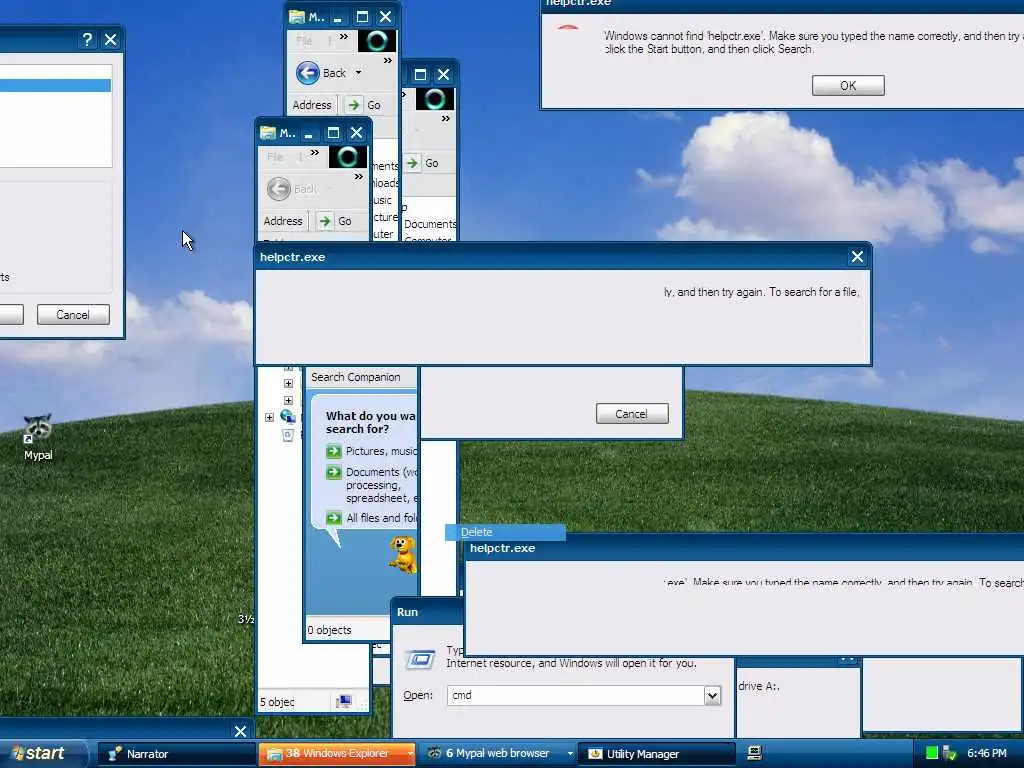Open the Start menu
Image resolution: width=1024 pixels, height=768 pixels.
coord(44,753)
